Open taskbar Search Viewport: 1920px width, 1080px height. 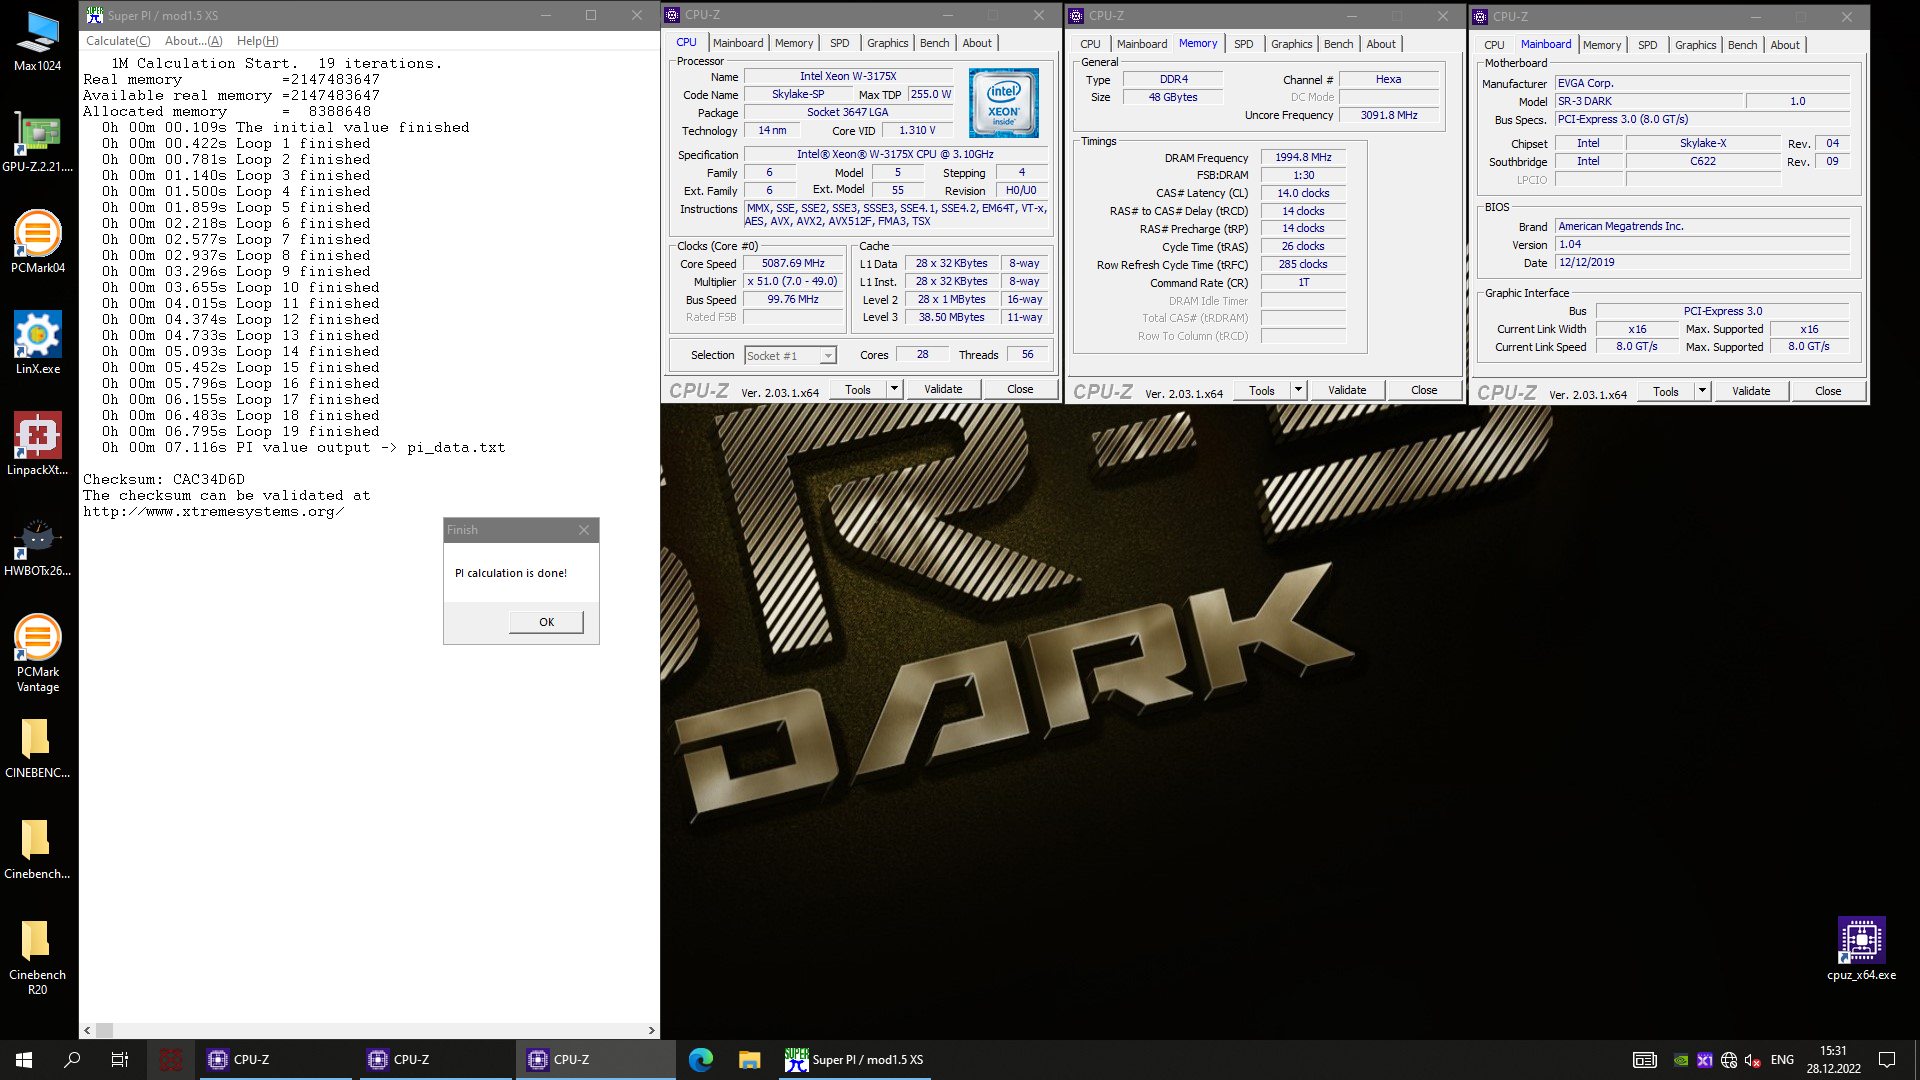pyautogui.click(x=72, y=1060)
